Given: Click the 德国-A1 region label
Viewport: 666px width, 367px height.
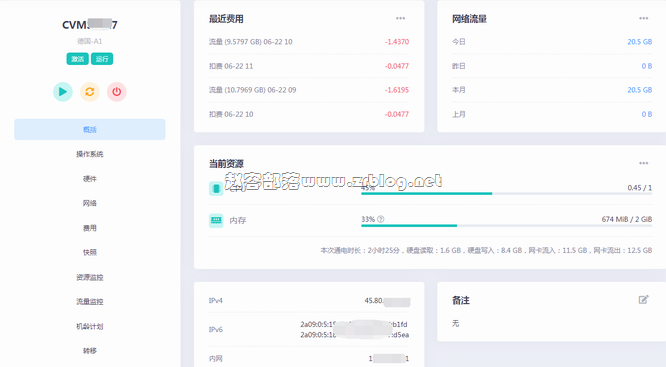Looking at the screenshot, I should coord(90,41).
